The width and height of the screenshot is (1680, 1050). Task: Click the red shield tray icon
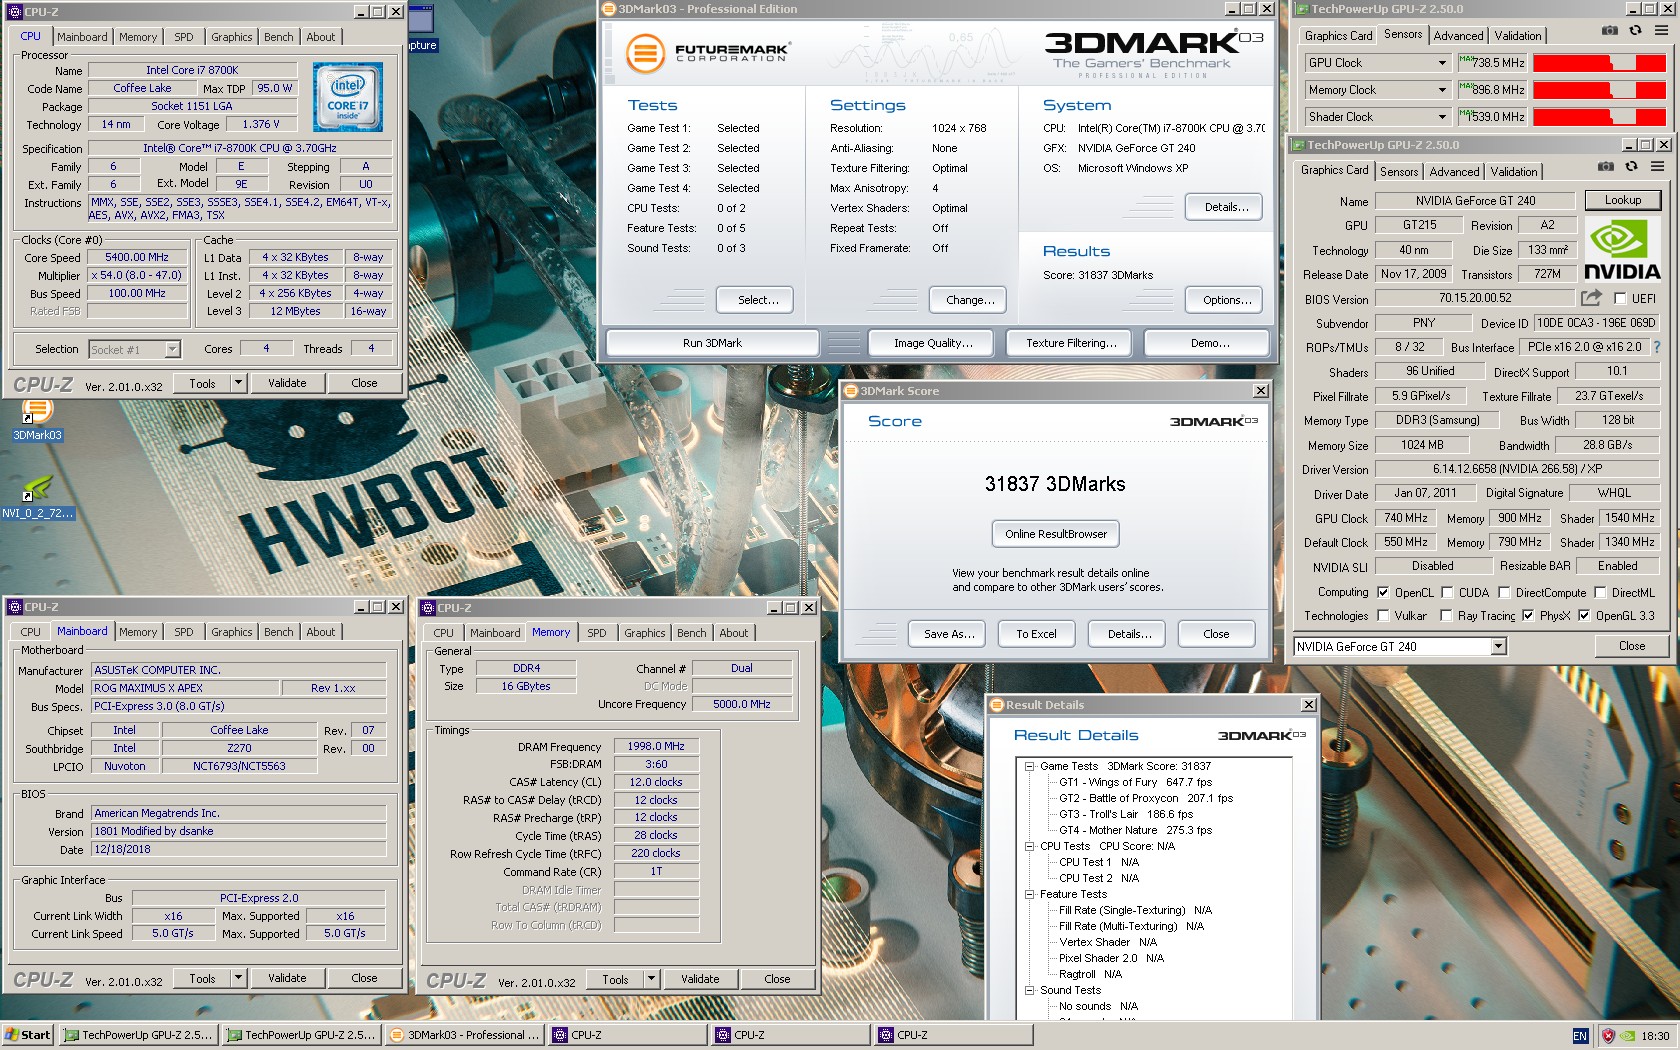(x=1608, y=1036)
